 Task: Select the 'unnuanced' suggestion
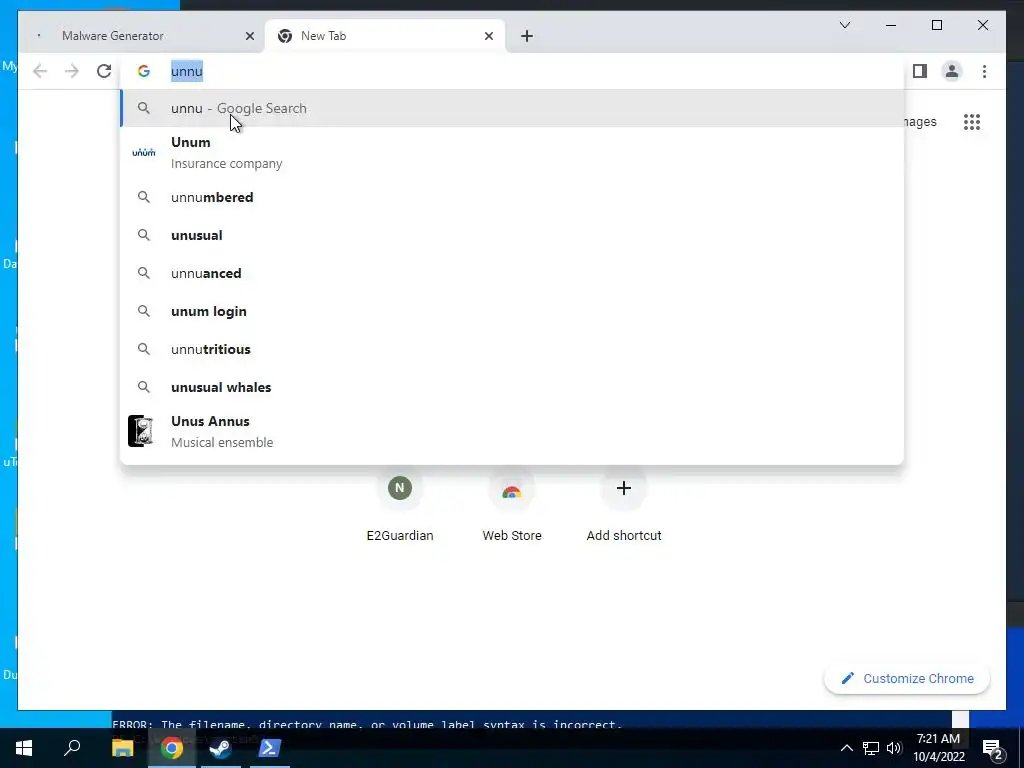point(512,273)
